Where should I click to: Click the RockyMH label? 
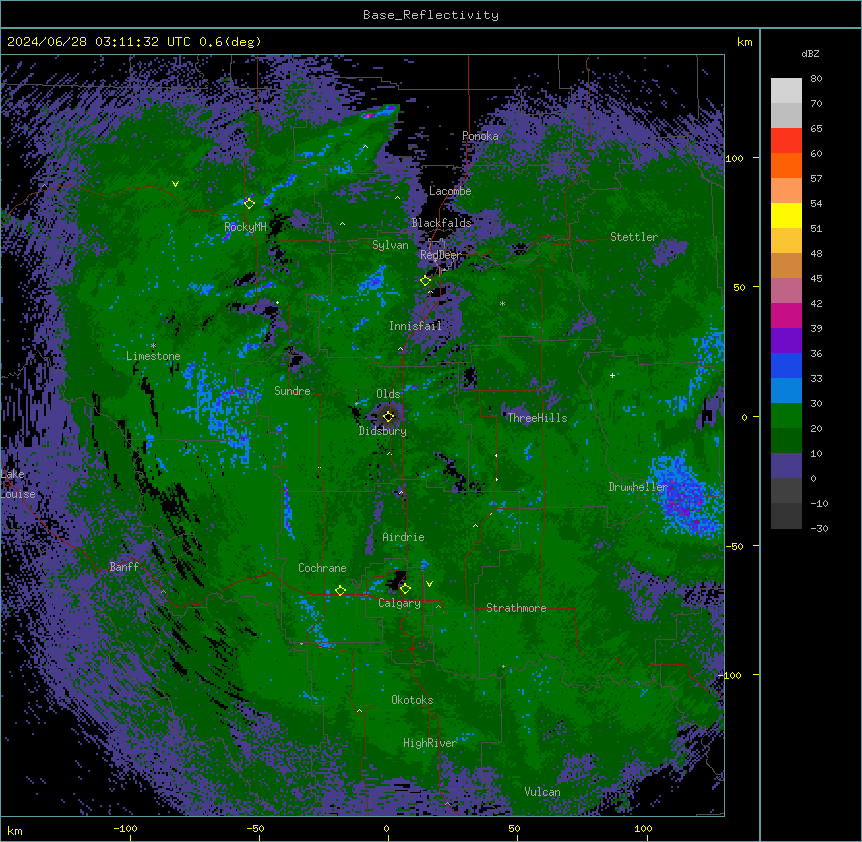click(245, 227)
